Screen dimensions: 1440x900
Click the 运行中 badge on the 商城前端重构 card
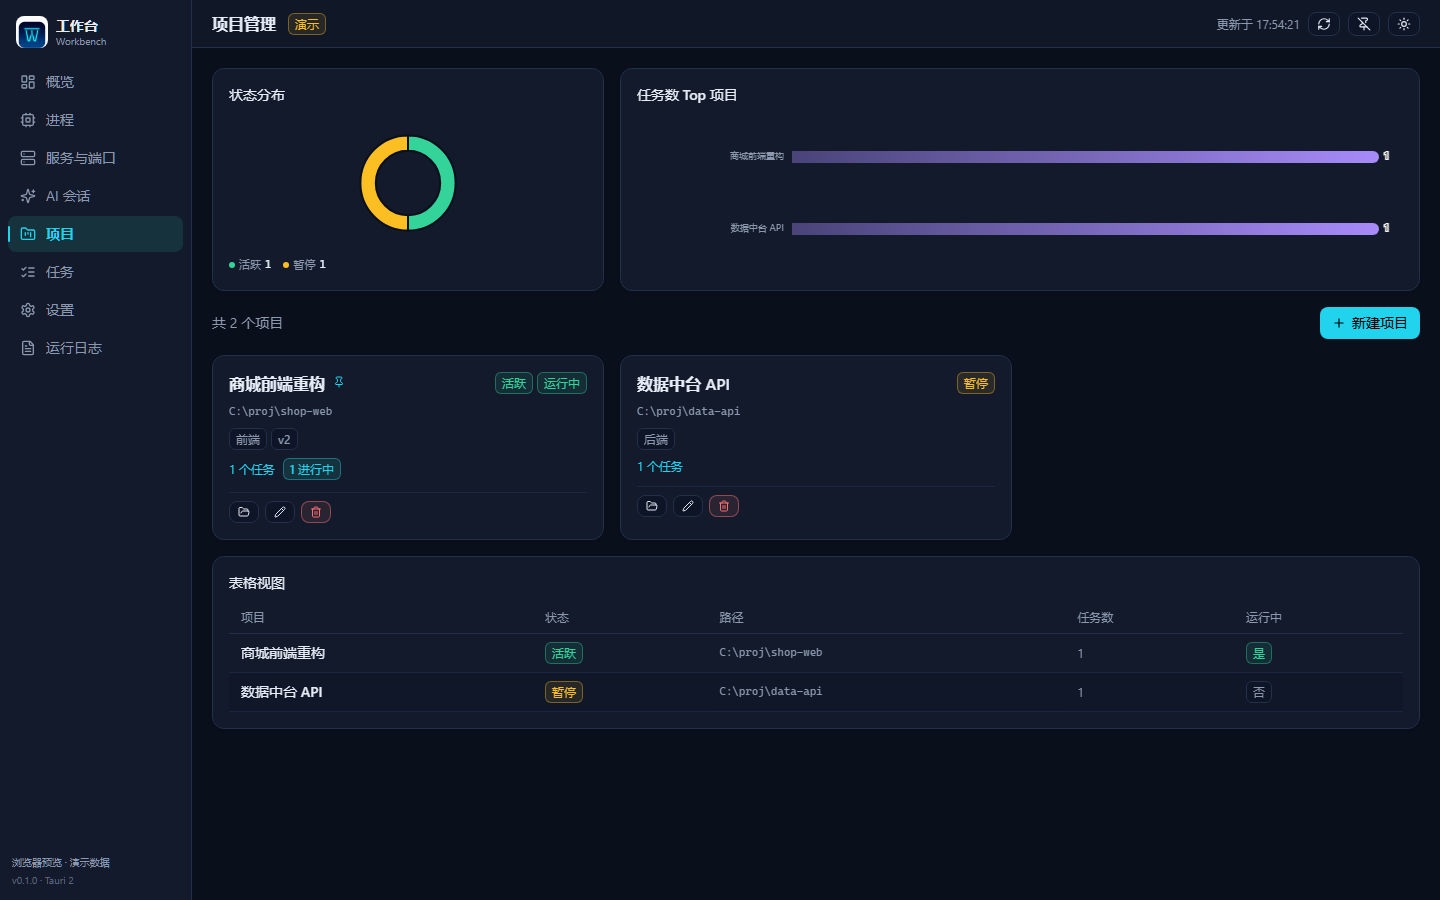coord(562,383)
